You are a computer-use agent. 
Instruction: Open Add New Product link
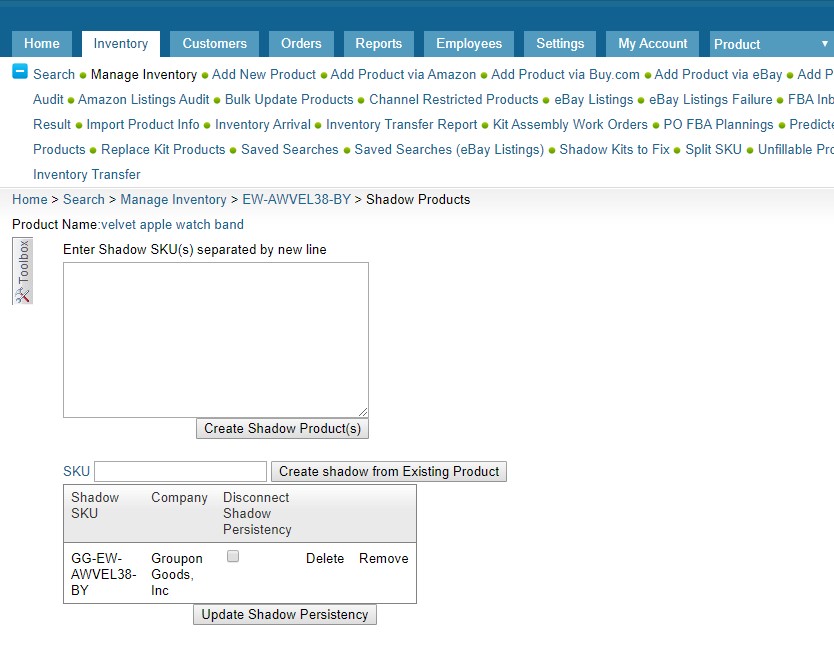tap(264, 74)
